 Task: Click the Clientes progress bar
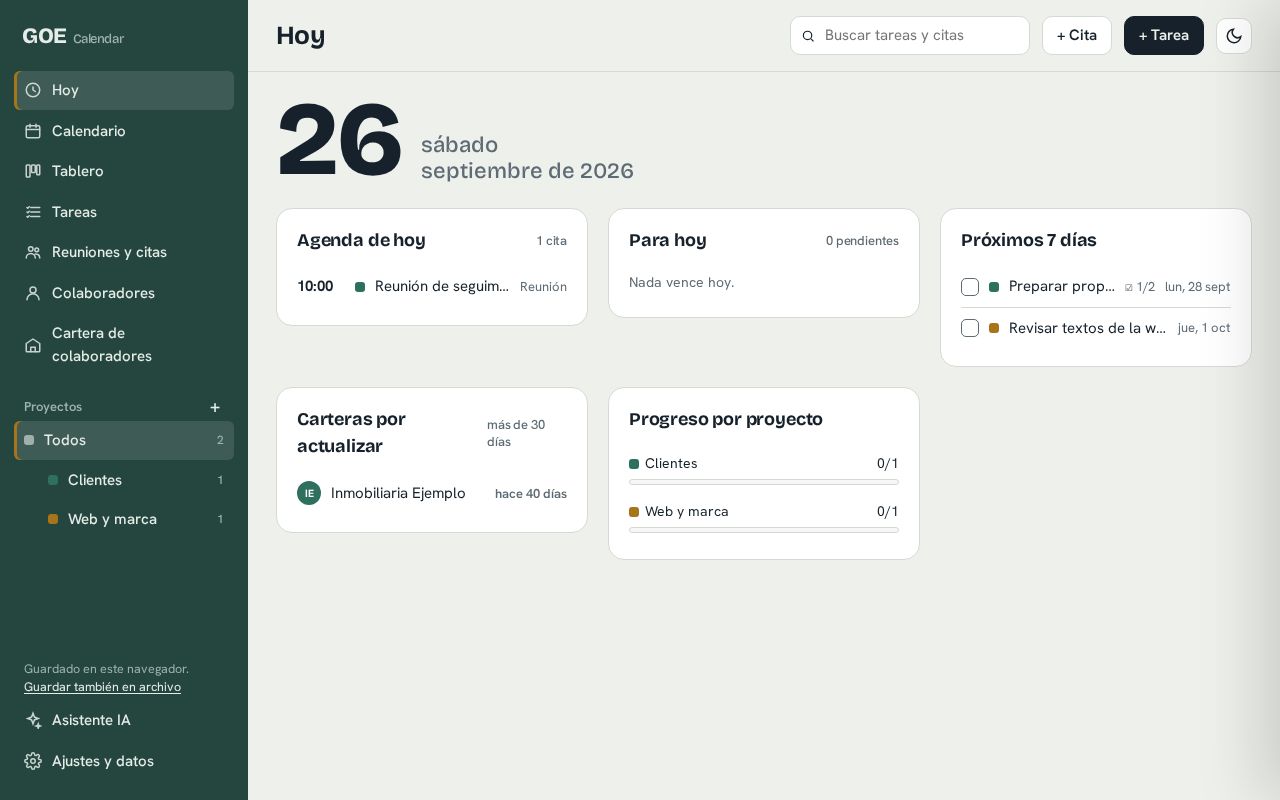point(764,482)
